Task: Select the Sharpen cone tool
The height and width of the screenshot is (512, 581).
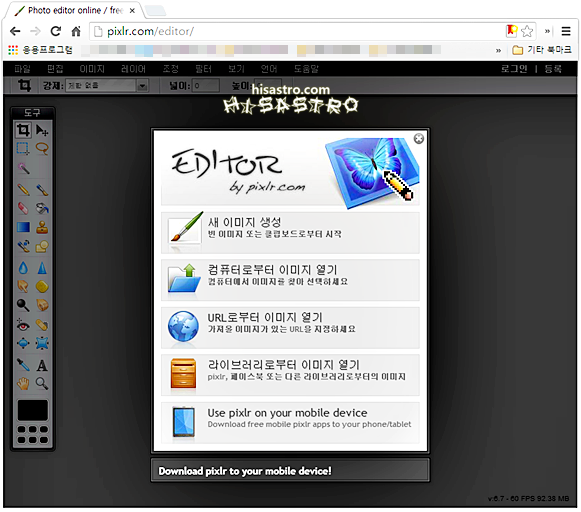Action: (x=42, y=267)
